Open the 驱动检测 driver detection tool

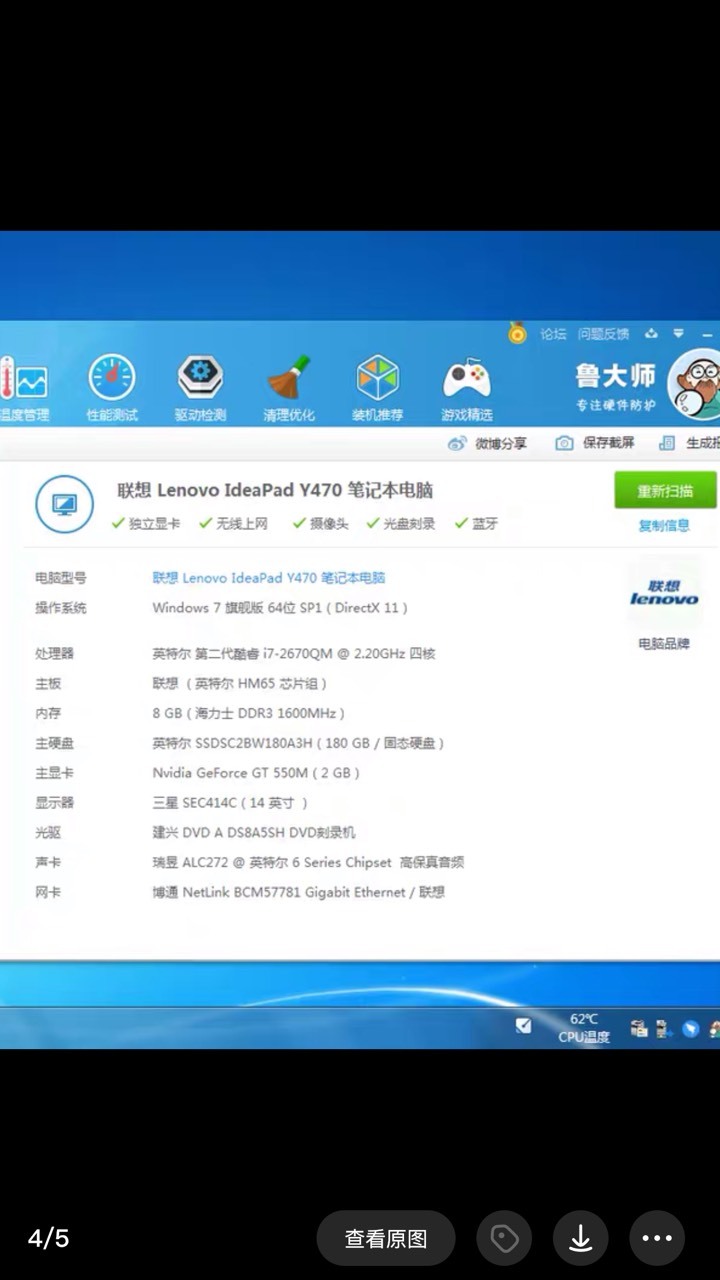(x=200, y=390)
